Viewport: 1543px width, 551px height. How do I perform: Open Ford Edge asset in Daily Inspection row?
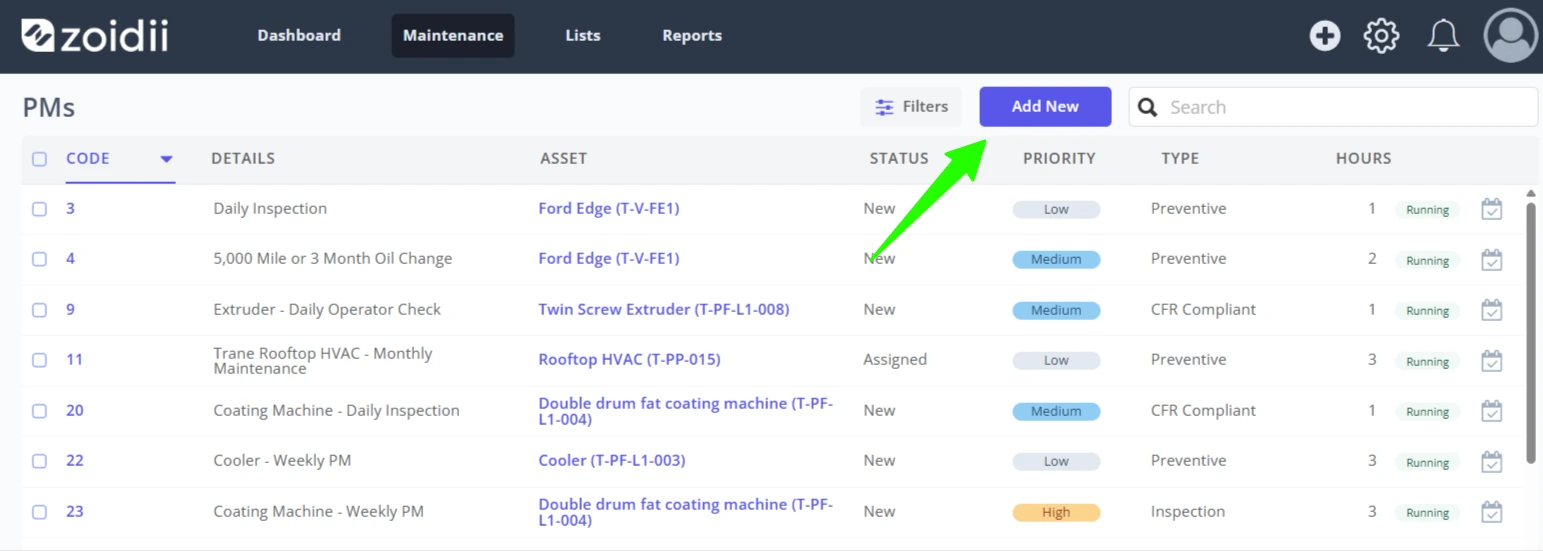[609, 209]
